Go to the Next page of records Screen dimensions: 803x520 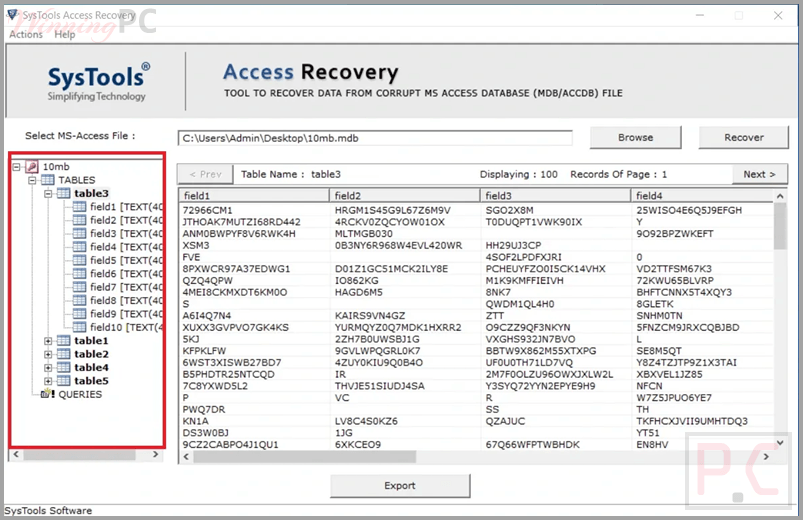coord(759,174)
